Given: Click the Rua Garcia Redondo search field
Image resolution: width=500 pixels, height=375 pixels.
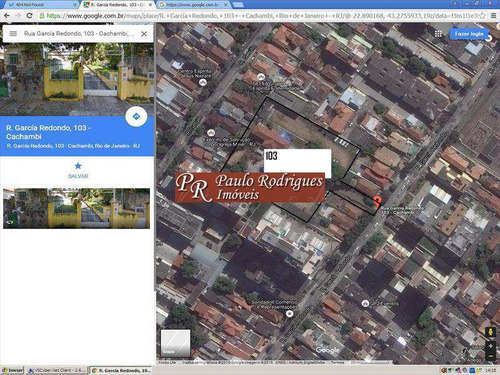Looking at the screenshot, I should click(x=79, y=34).
